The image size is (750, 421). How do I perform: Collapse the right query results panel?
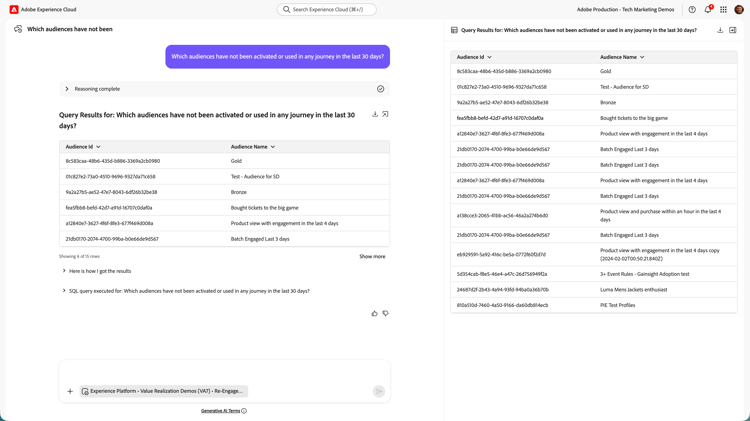(733, 30)
